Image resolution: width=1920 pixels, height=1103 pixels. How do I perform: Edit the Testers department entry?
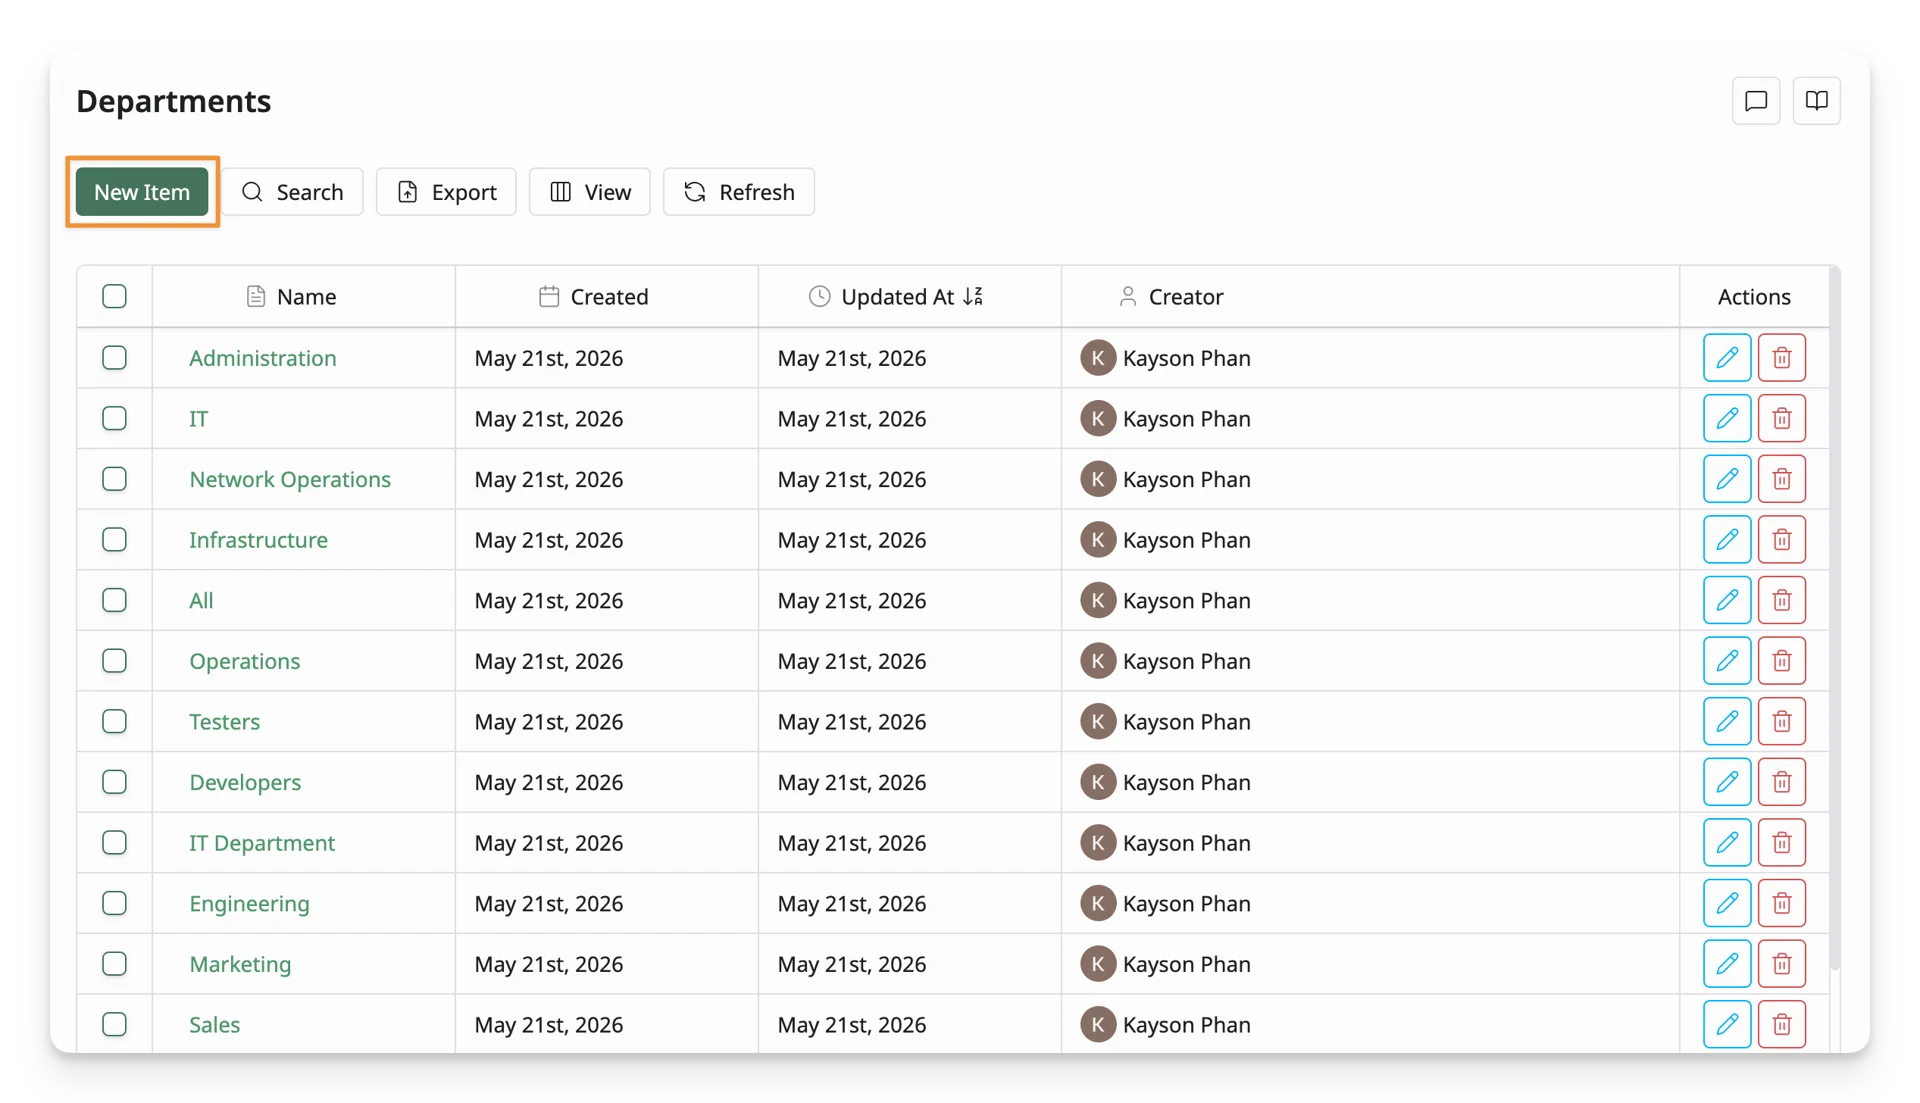click(x=1727, y=722)
